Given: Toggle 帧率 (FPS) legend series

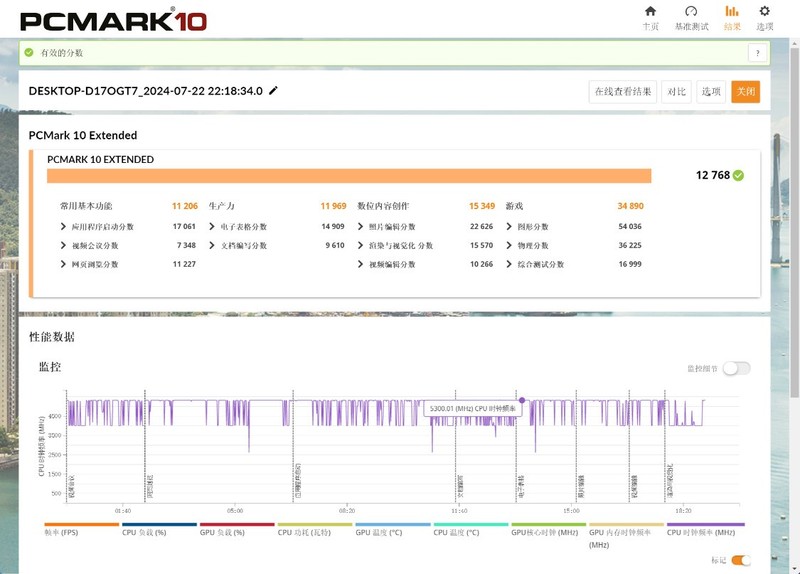Looking at the screenshot, I should coord(81,529).
